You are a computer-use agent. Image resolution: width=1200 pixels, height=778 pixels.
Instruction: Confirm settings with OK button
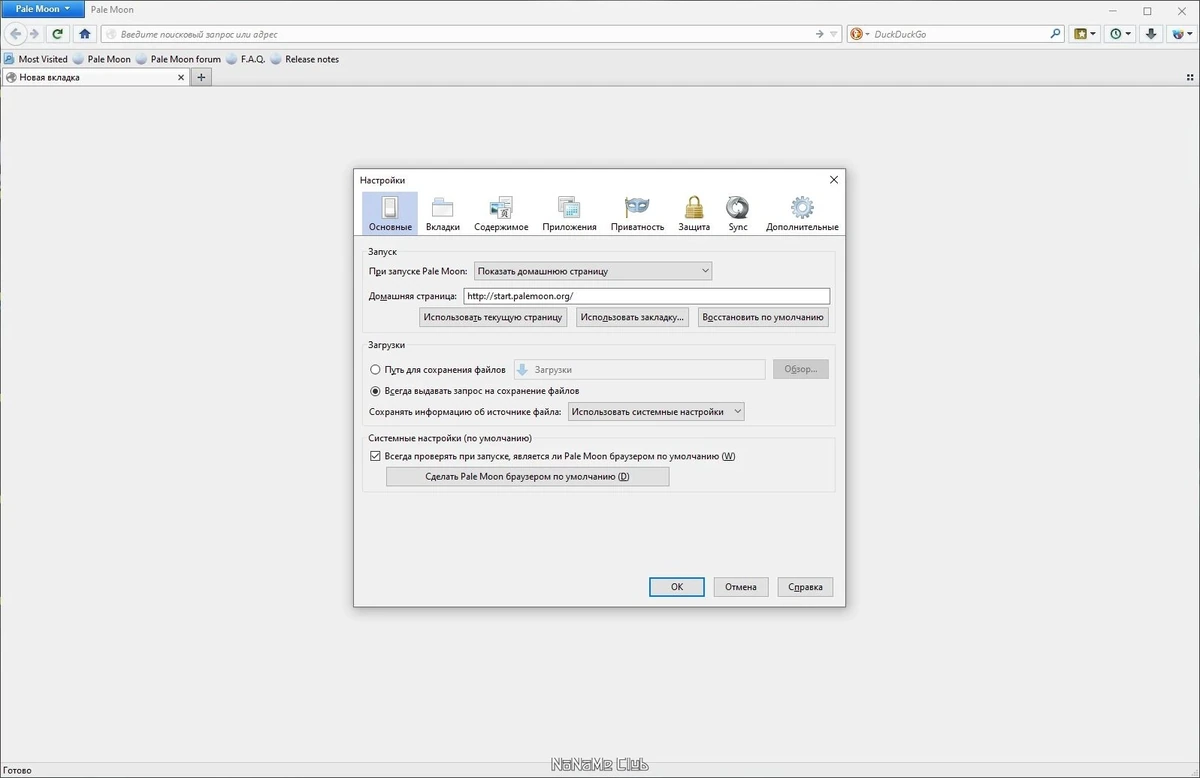click(x=677, y=587)
